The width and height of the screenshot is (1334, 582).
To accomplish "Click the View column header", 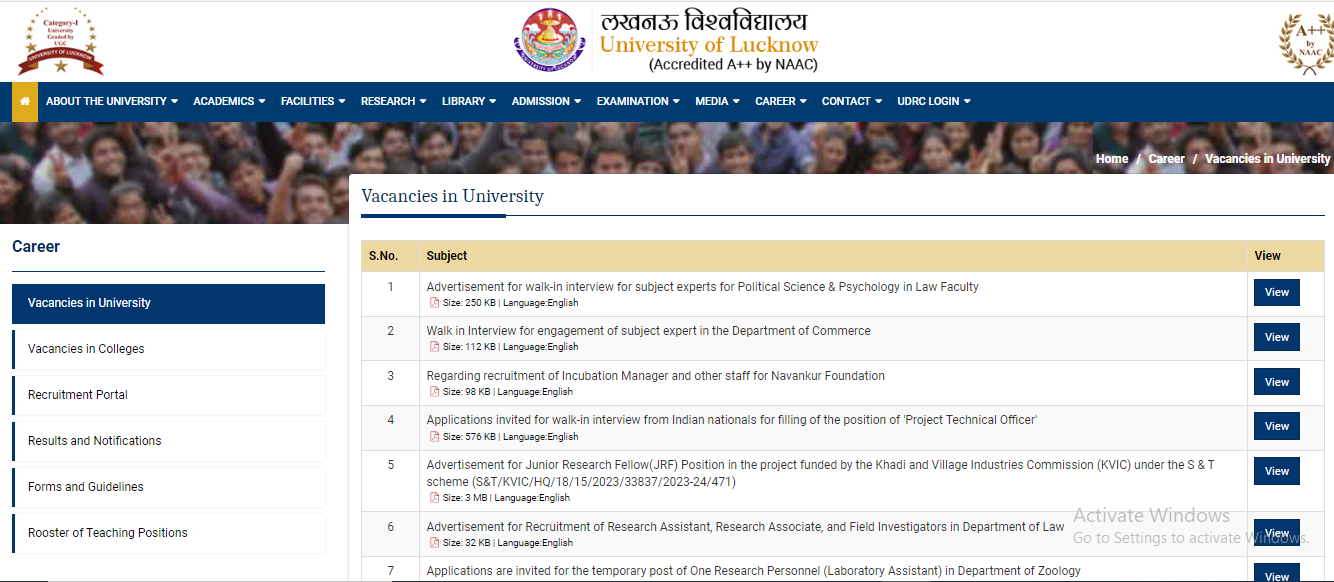I will (1268, 256).
